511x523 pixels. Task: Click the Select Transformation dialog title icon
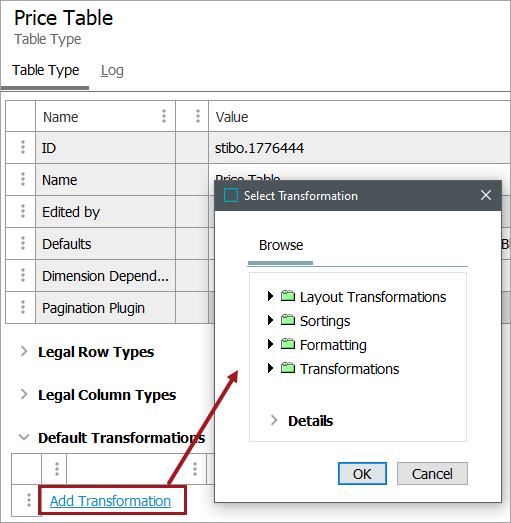click(x=230, y=195)
